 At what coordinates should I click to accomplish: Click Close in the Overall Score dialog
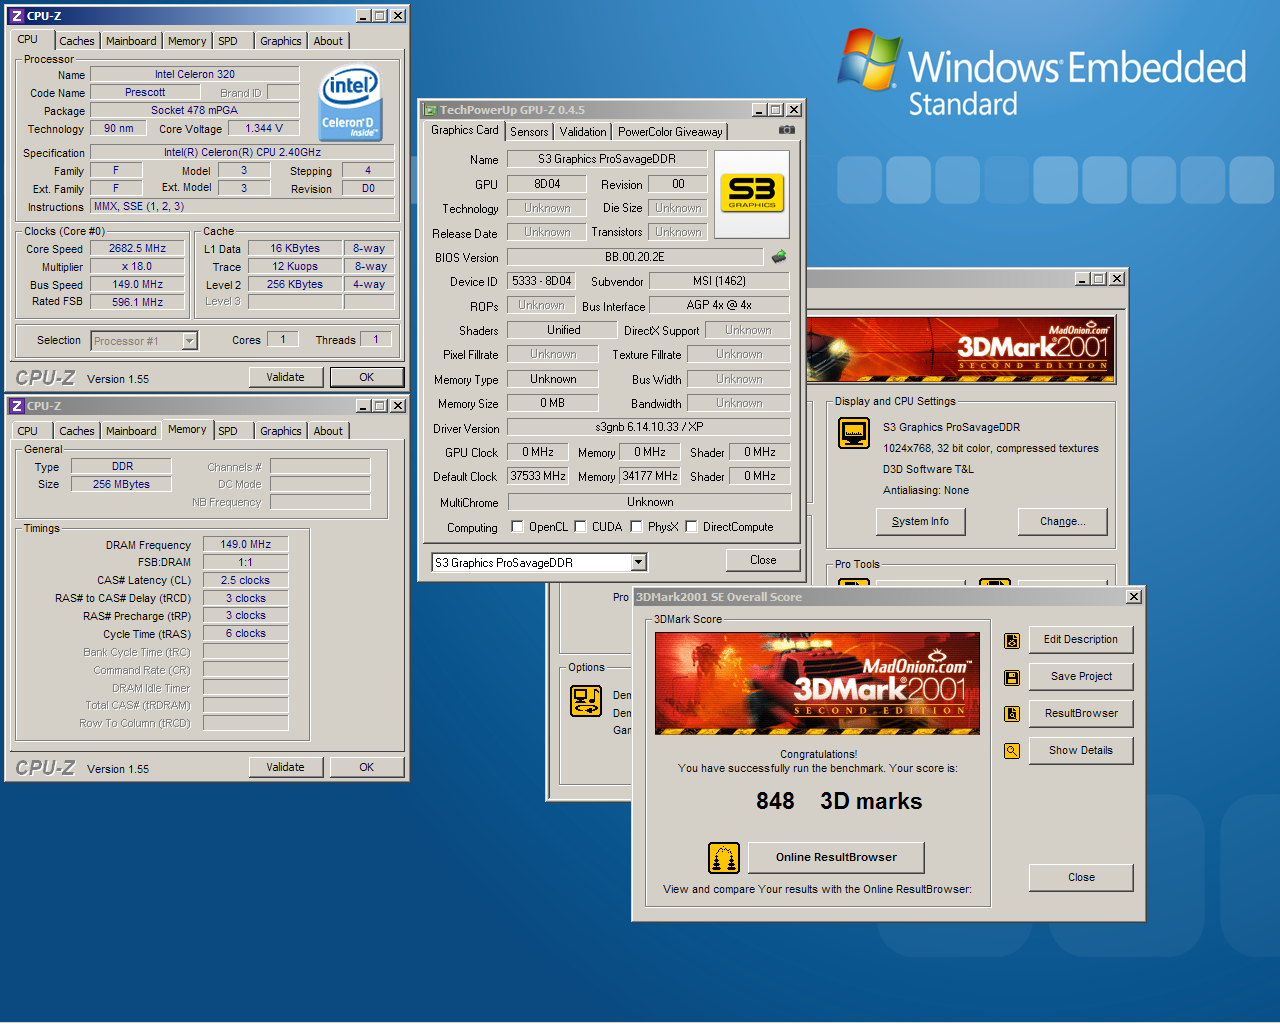point(1081,878)
